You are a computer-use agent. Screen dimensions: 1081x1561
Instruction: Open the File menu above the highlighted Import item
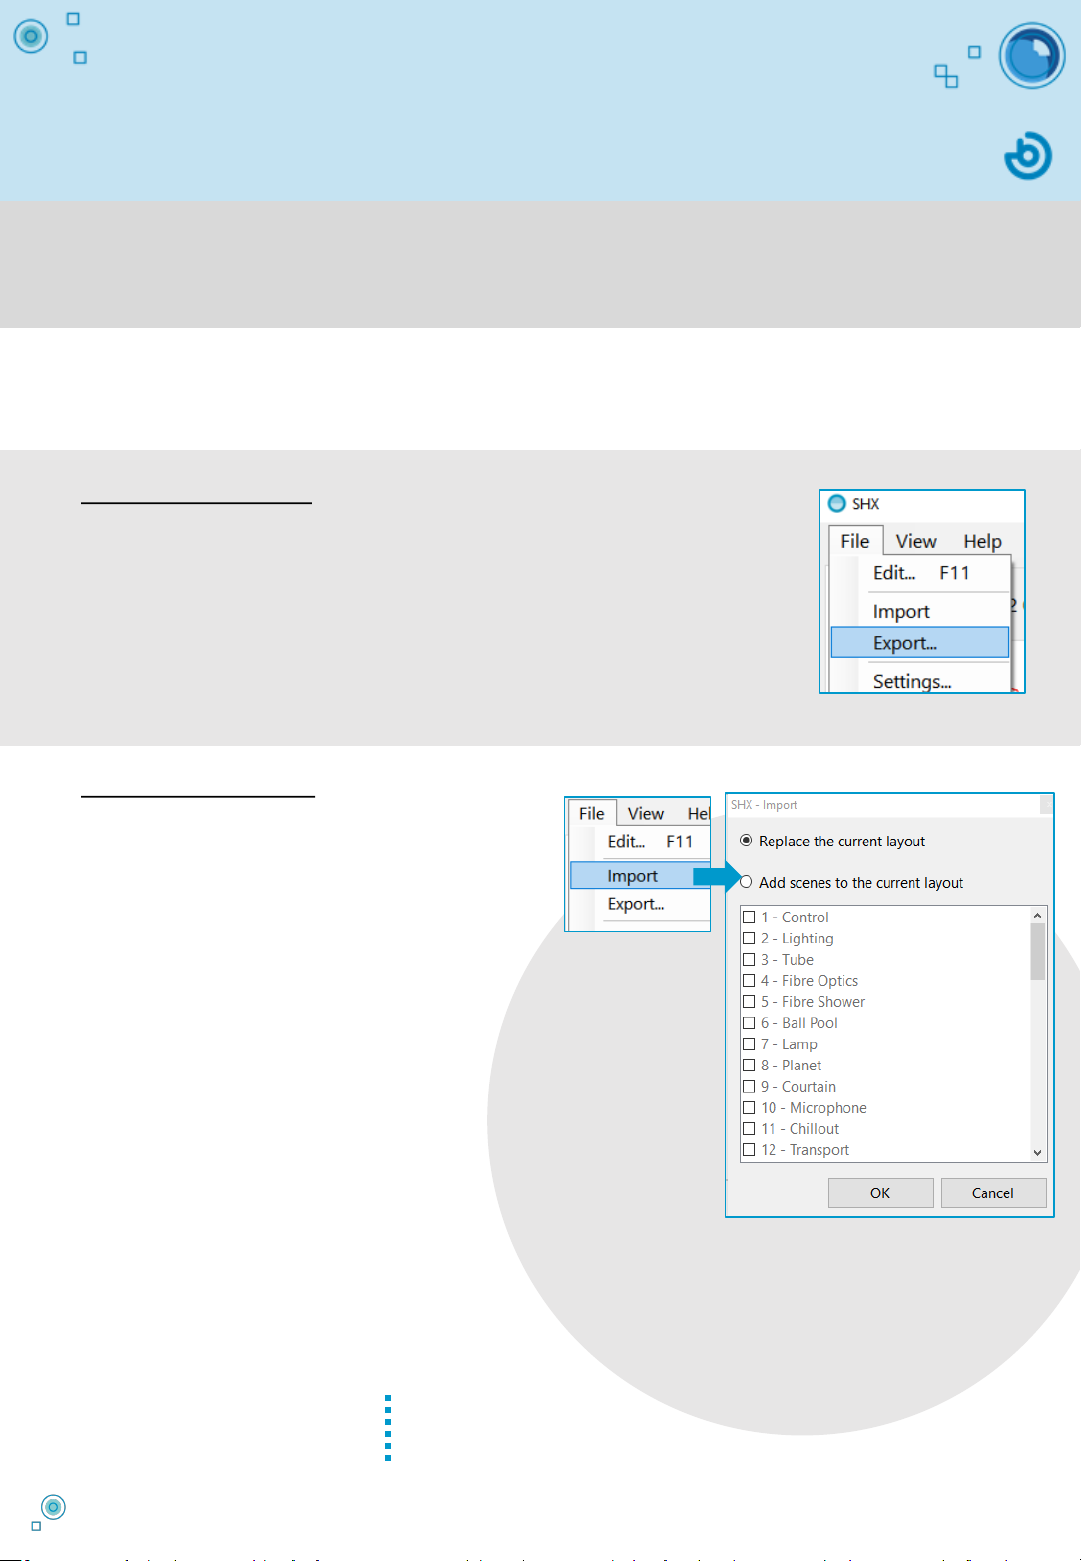click(592, 813)
